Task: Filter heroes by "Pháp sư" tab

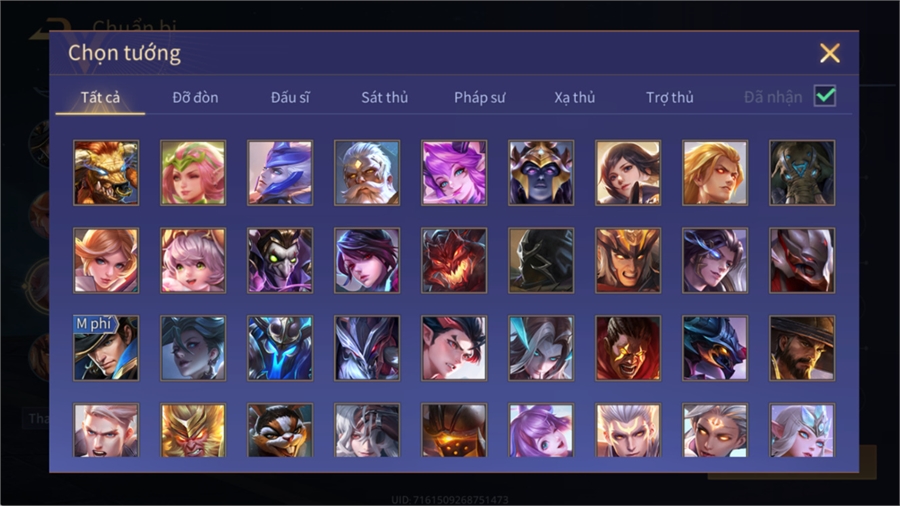Action: tap(480, 98)
